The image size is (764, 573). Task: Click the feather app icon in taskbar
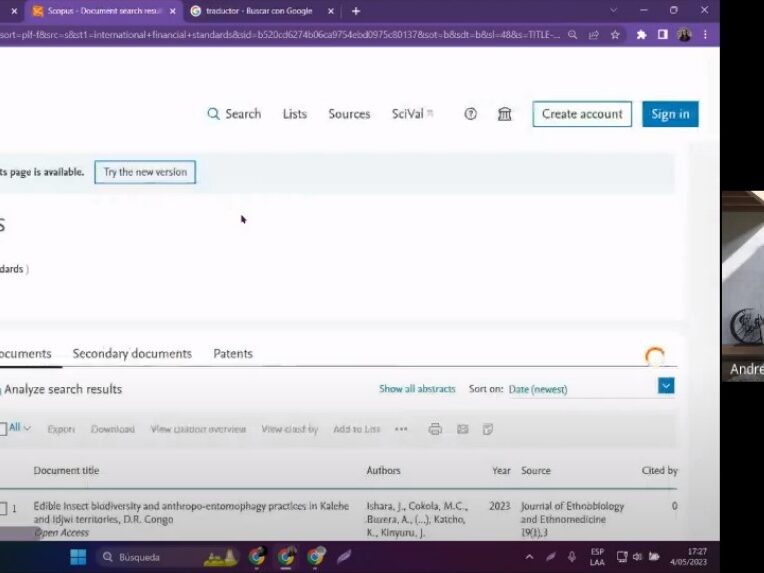click(x=344, y=556)
